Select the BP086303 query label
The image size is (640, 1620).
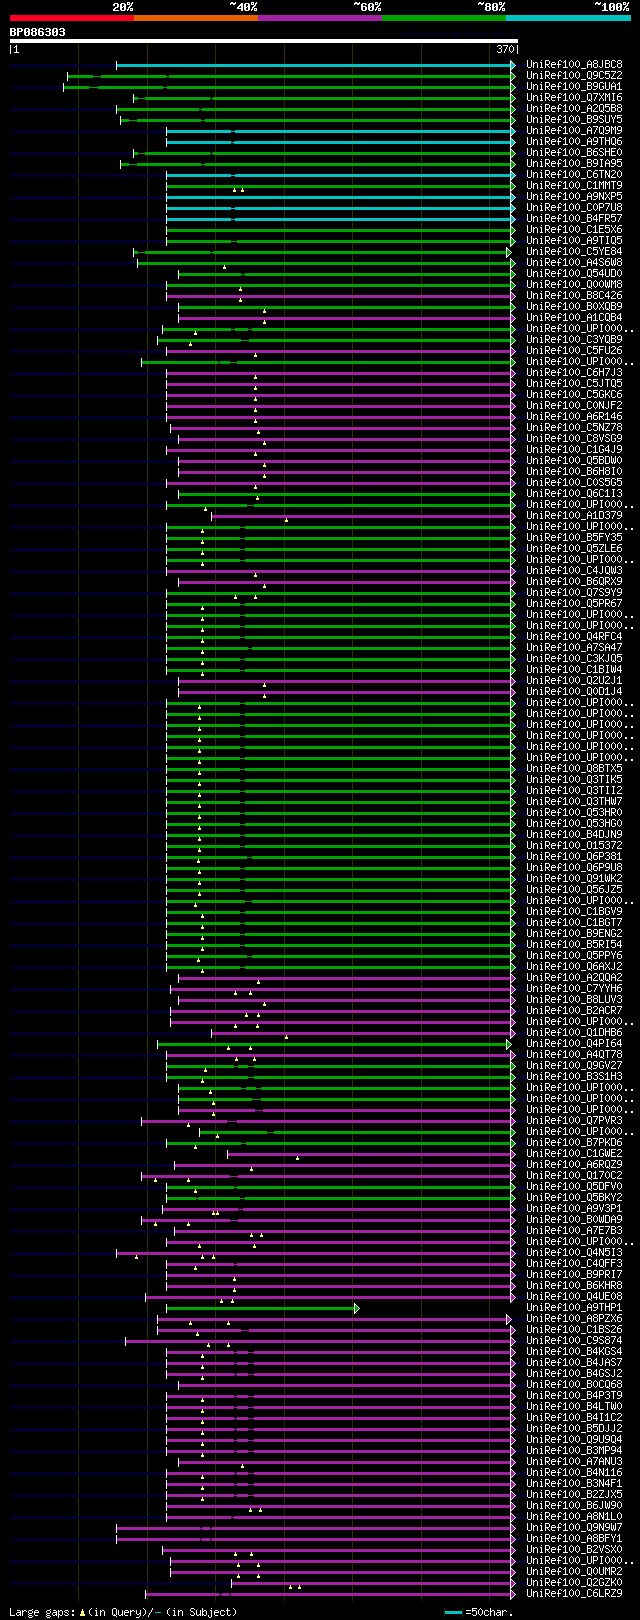point(38,32)
